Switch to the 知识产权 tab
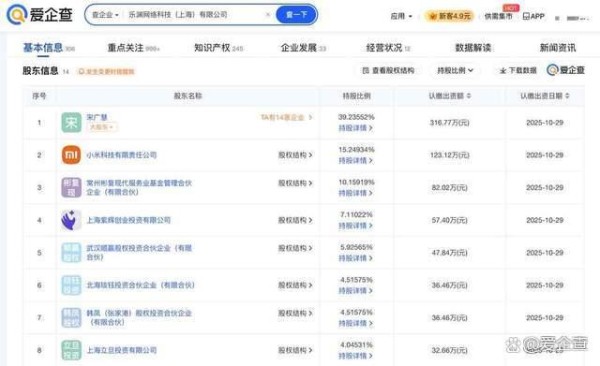 click(x=218, y=48)
